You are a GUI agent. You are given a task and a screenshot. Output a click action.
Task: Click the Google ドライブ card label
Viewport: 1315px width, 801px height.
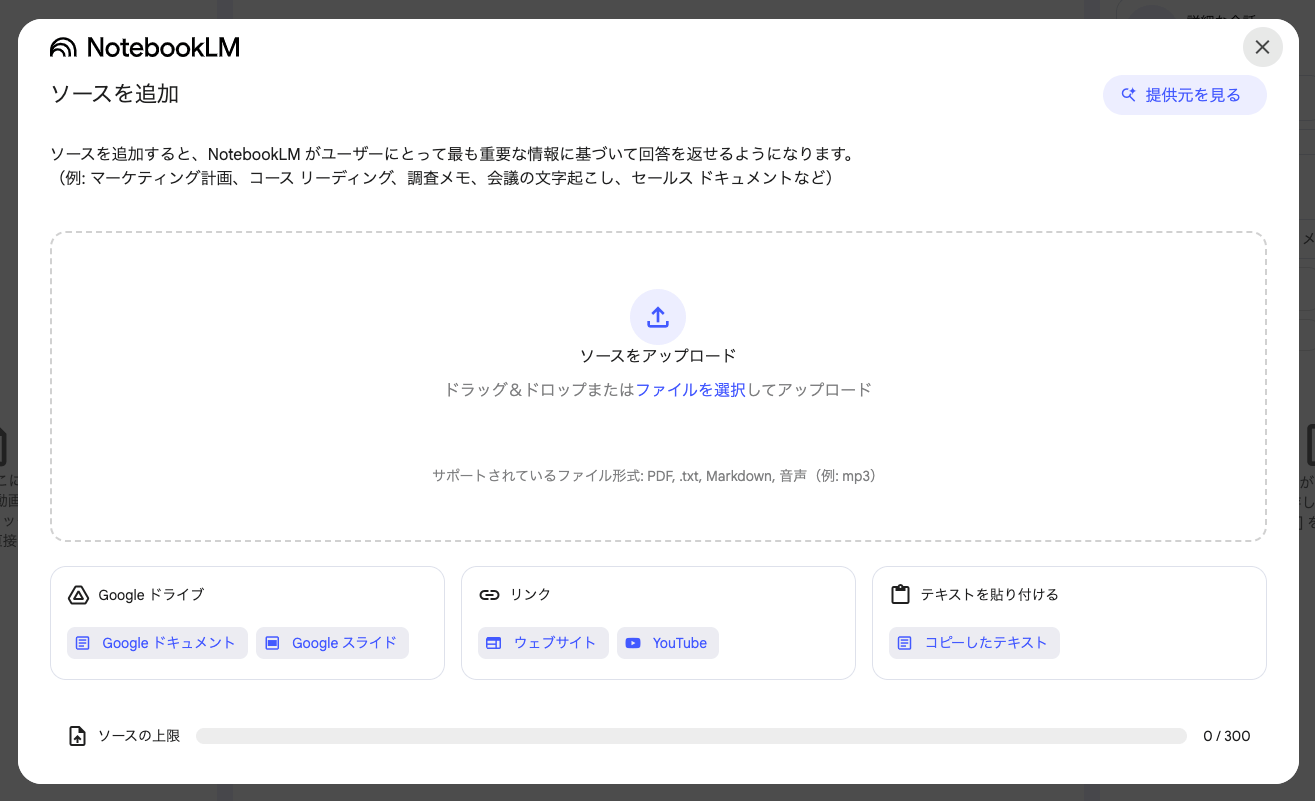click(150, 595)
